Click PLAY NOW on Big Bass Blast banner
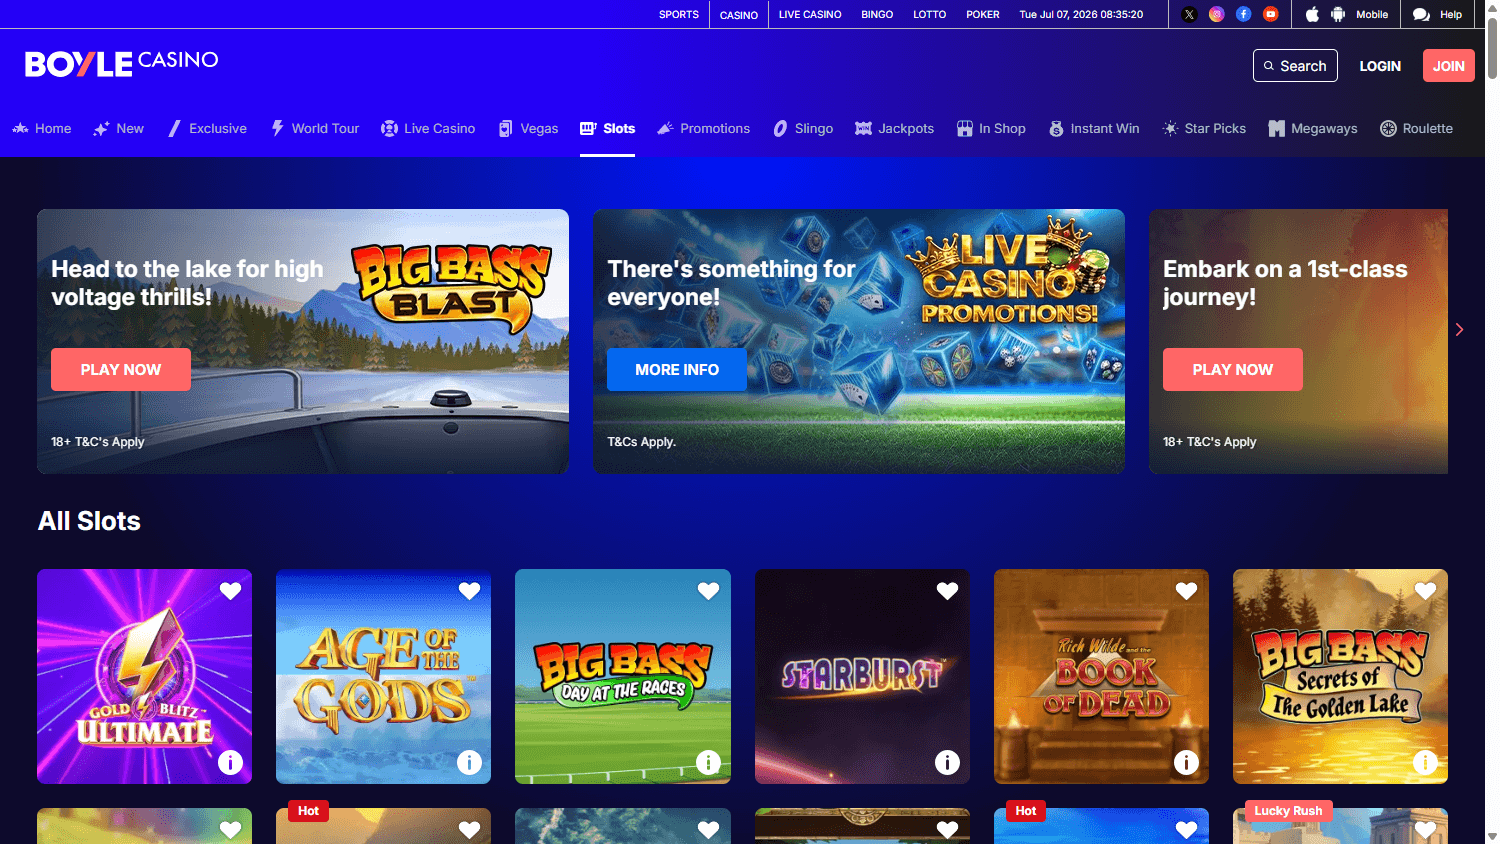Screen dimensions: 1500x844 tap(121, 369)
